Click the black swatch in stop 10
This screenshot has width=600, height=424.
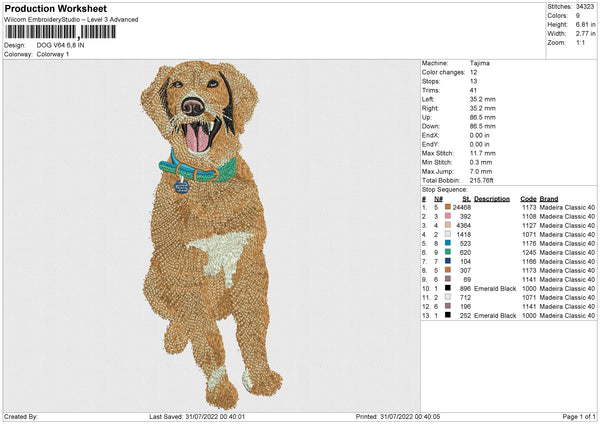point(448,288)
